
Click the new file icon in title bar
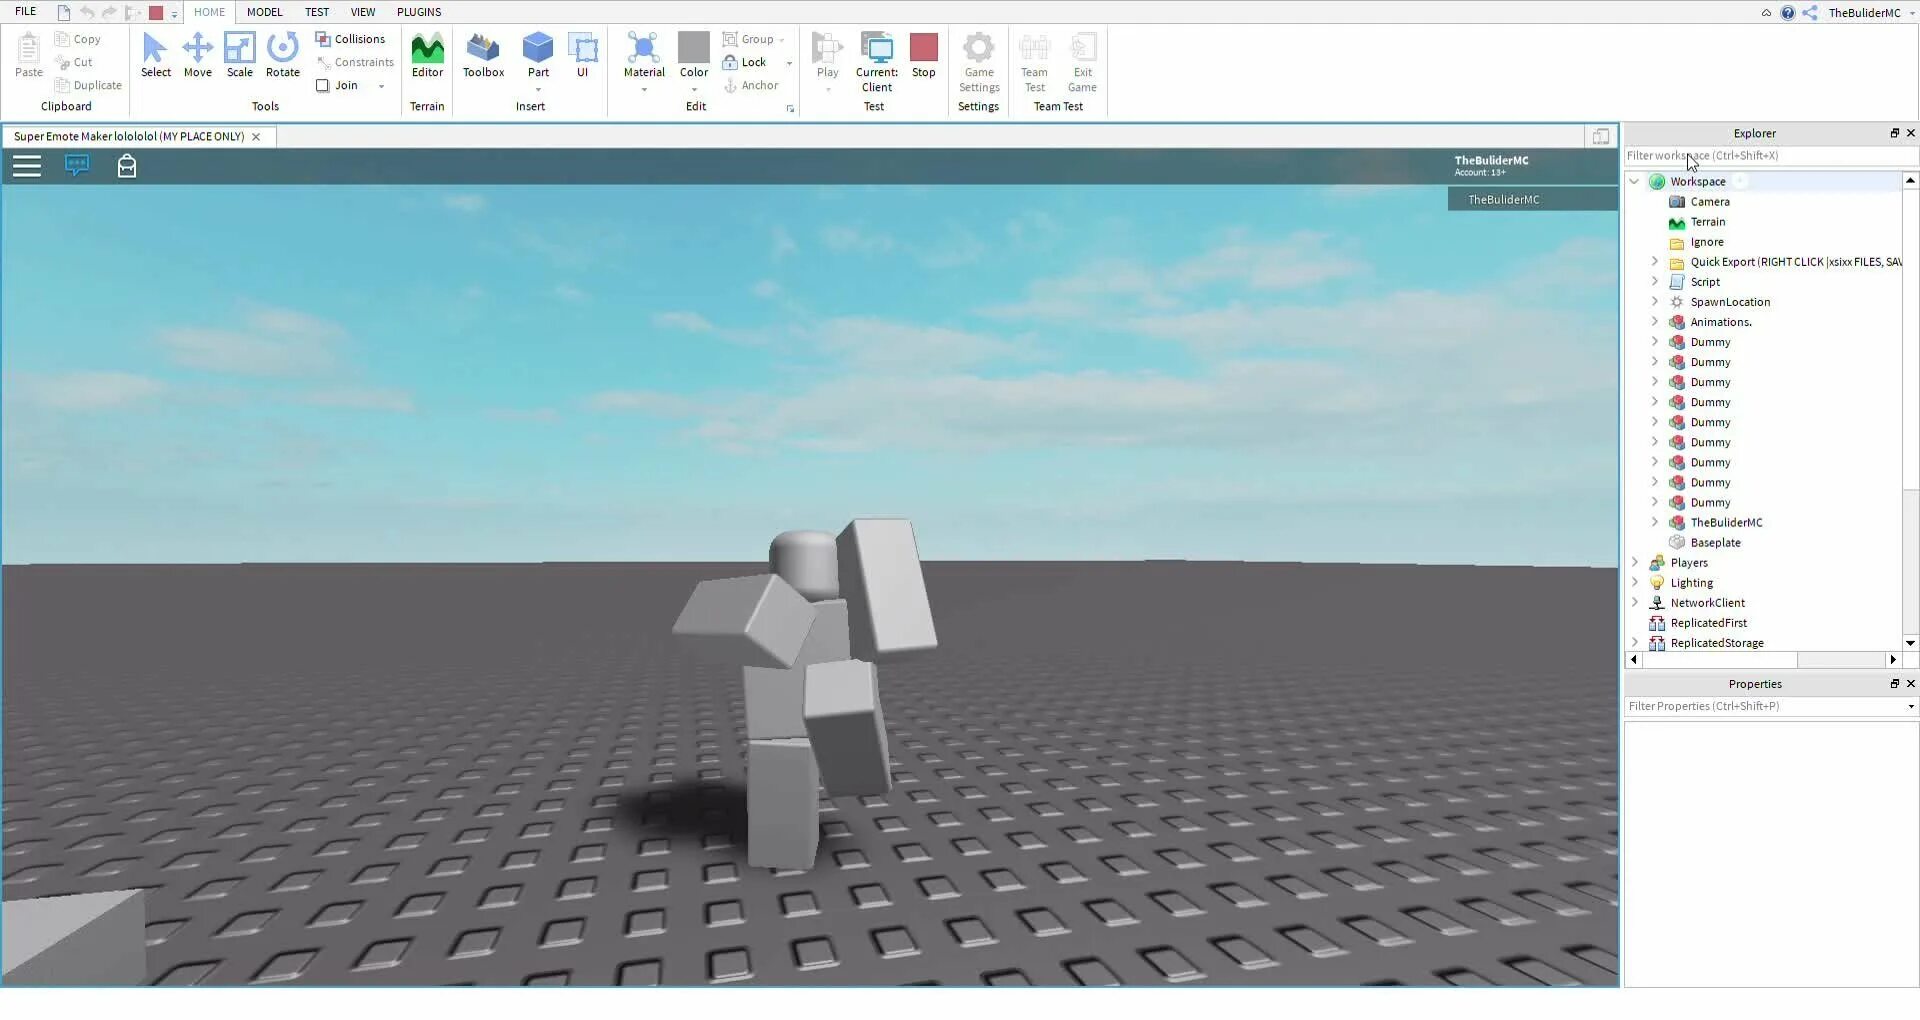(64, 12)
